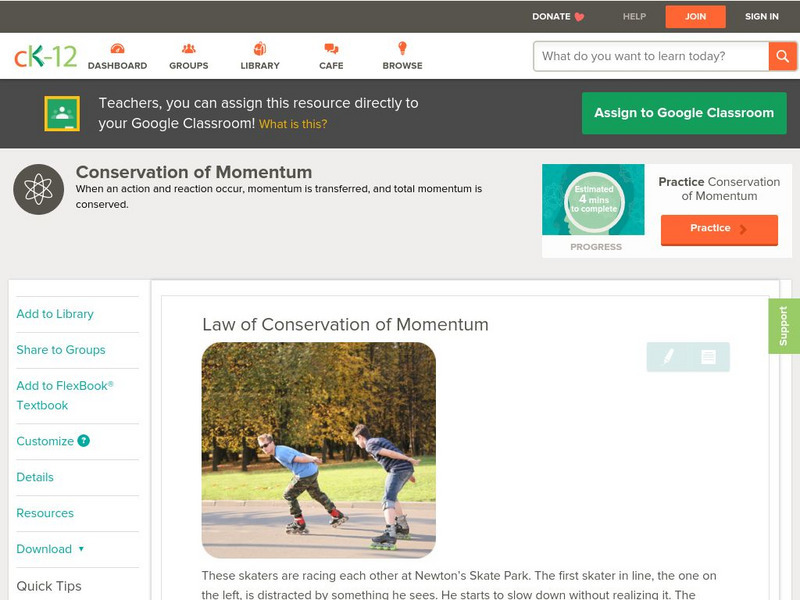Open Library via the backpack icon
Viewport: 800px width, 600px height.
[260, 48]
